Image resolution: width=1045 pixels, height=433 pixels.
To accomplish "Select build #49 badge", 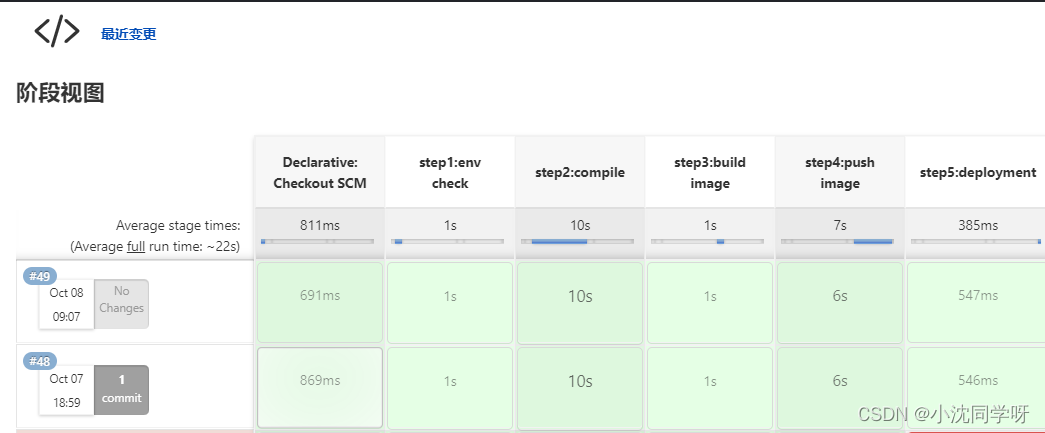I will point(40,276).
